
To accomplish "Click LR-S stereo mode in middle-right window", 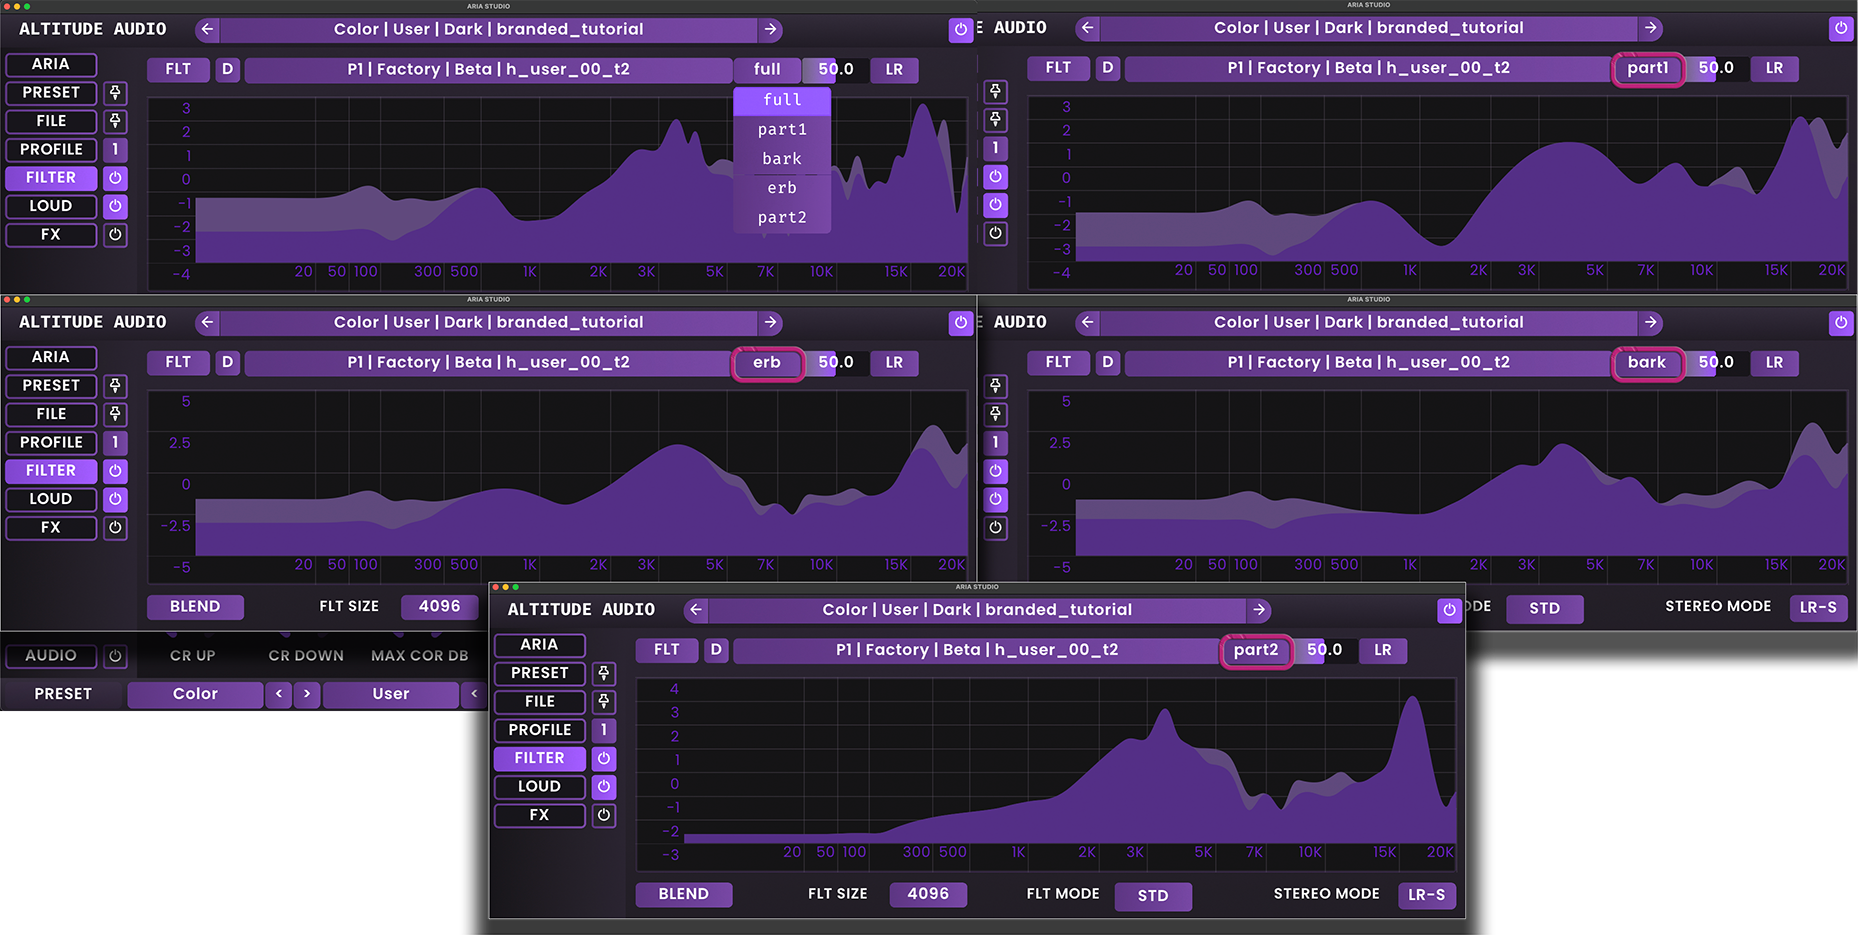I will (x=1818, y=607).
